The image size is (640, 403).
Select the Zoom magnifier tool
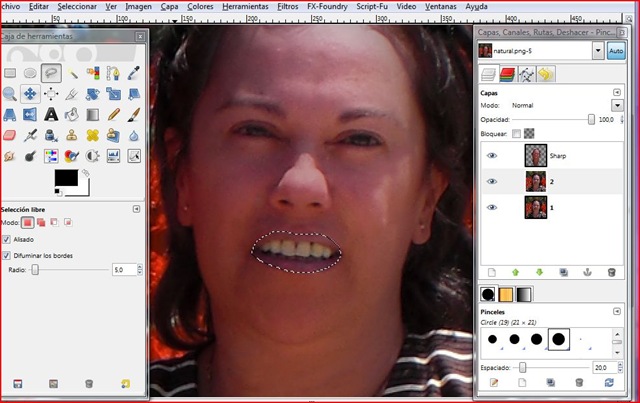click(x=10, y=94)
